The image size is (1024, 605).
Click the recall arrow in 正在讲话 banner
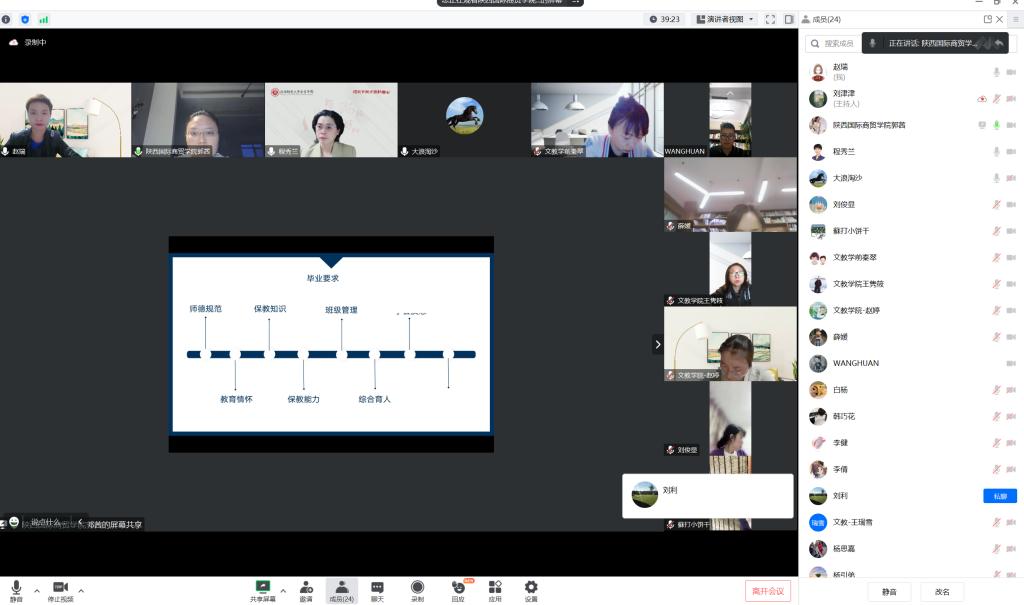point(999,43)
